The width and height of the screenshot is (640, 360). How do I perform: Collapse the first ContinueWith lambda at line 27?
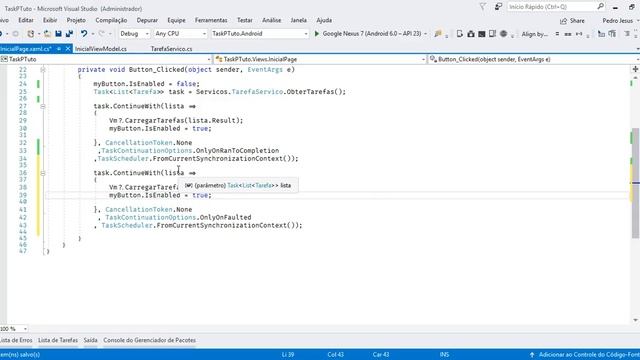click(42, 106)
